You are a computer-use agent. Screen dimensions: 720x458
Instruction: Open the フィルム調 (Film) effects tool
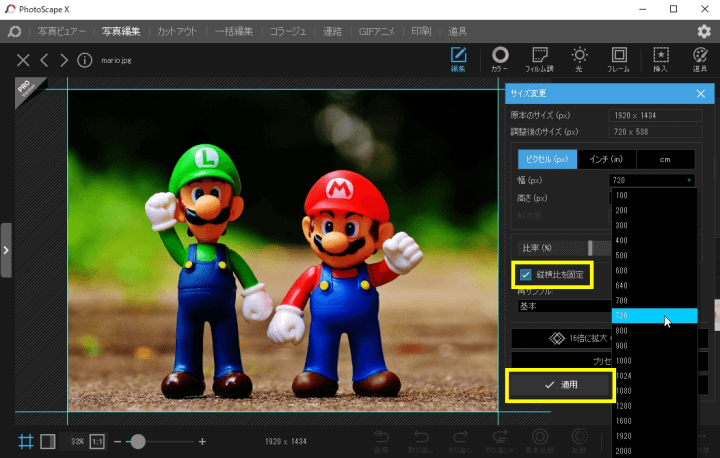pos(540,59)
